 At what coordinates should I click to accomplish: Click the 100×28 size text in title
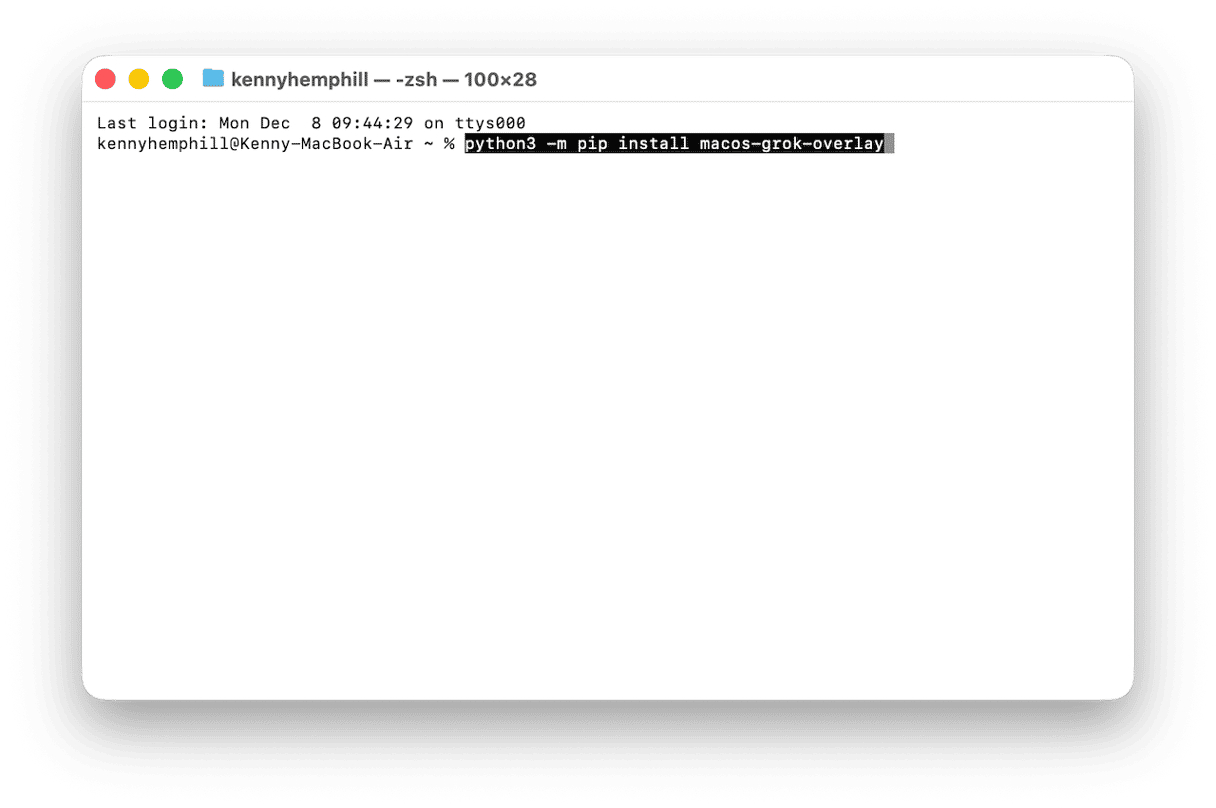click(x=501, y=79)
